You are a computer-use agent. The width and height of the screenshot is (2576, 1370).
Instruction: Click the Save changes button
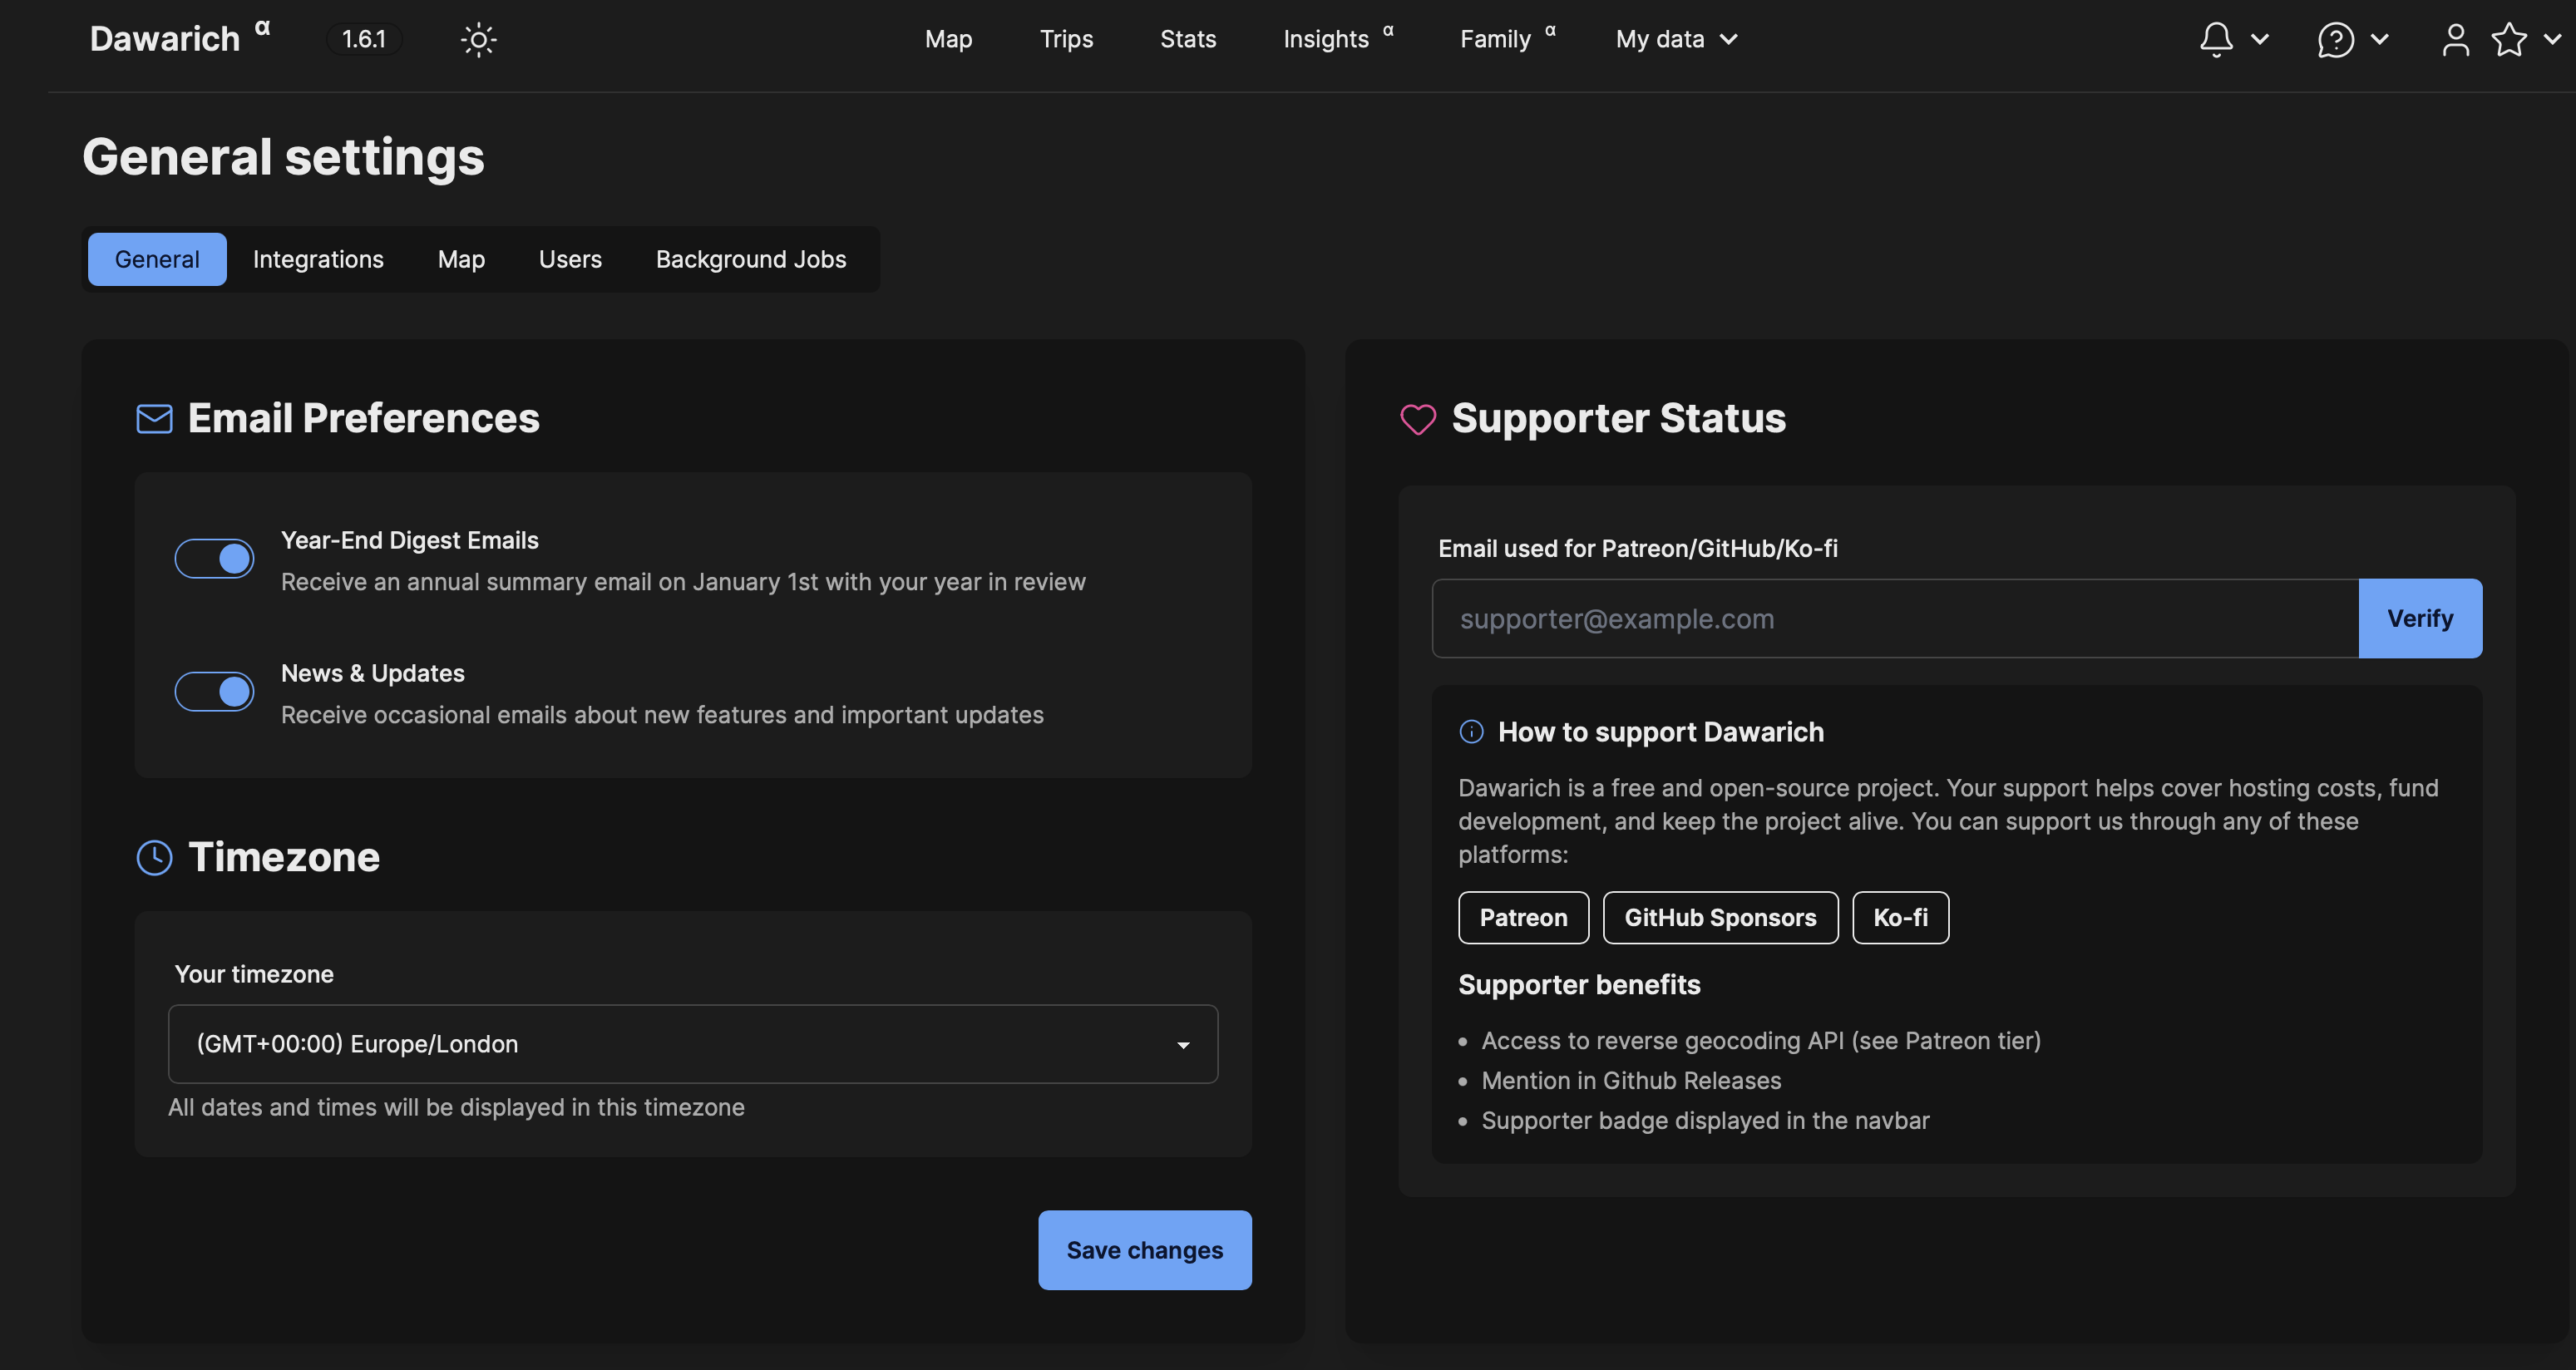[1144, 1250]
